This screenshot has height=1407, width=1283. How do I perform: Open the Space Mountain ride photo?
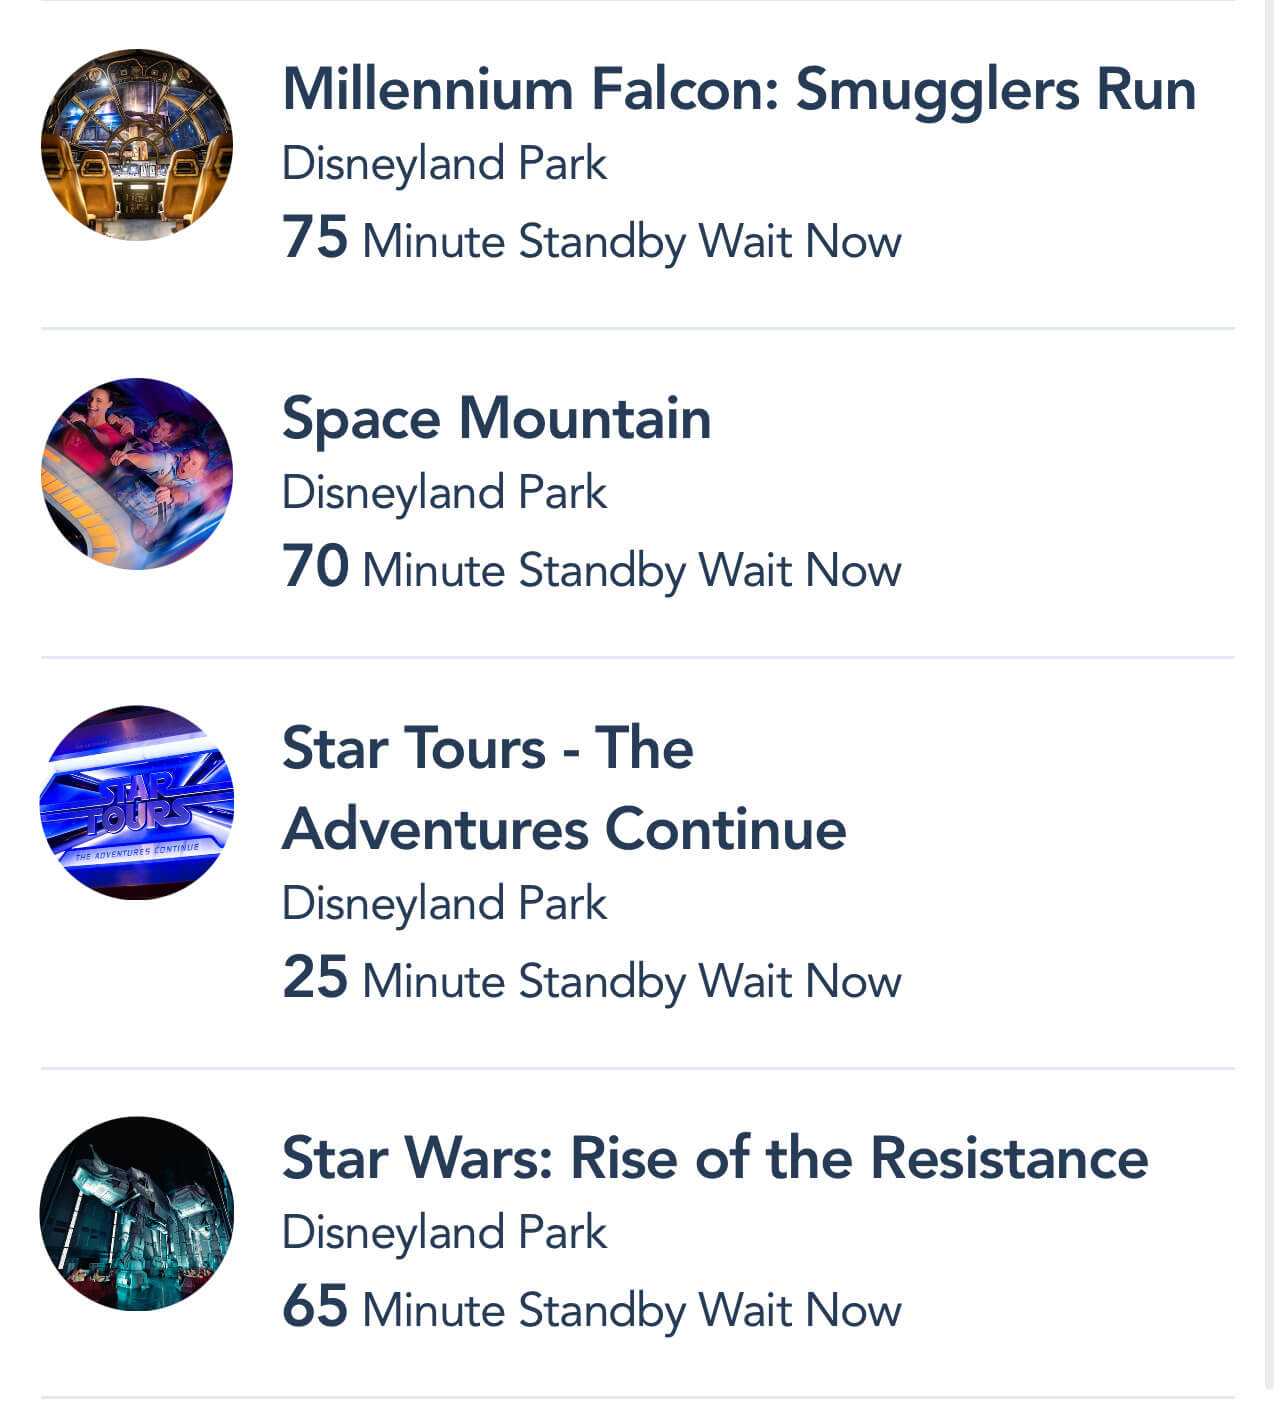pos(137,474)
